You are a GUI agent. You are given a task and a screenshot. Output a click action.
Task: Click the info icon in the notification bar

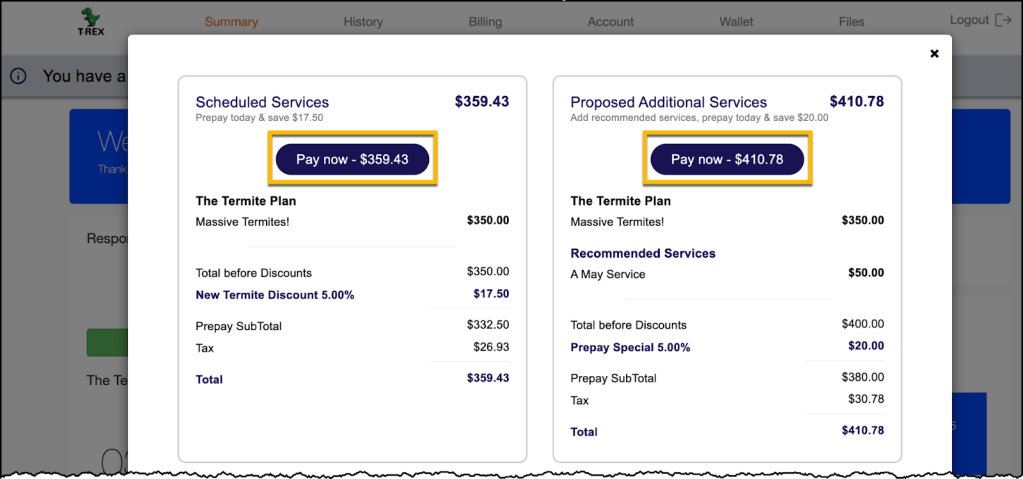[x=18, y=77]
